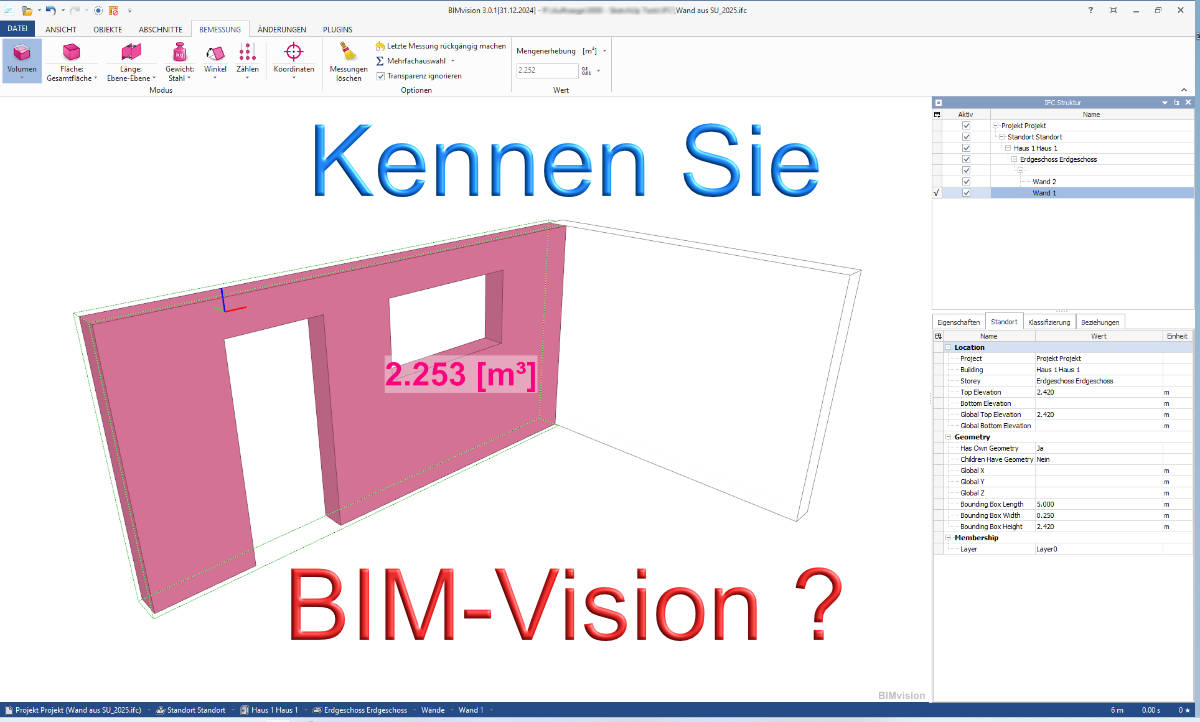Switch to the Eigenschaften tab
The width and height of the screenshot is (1200, 722).
pyautogui.click(x=958, y=322)
